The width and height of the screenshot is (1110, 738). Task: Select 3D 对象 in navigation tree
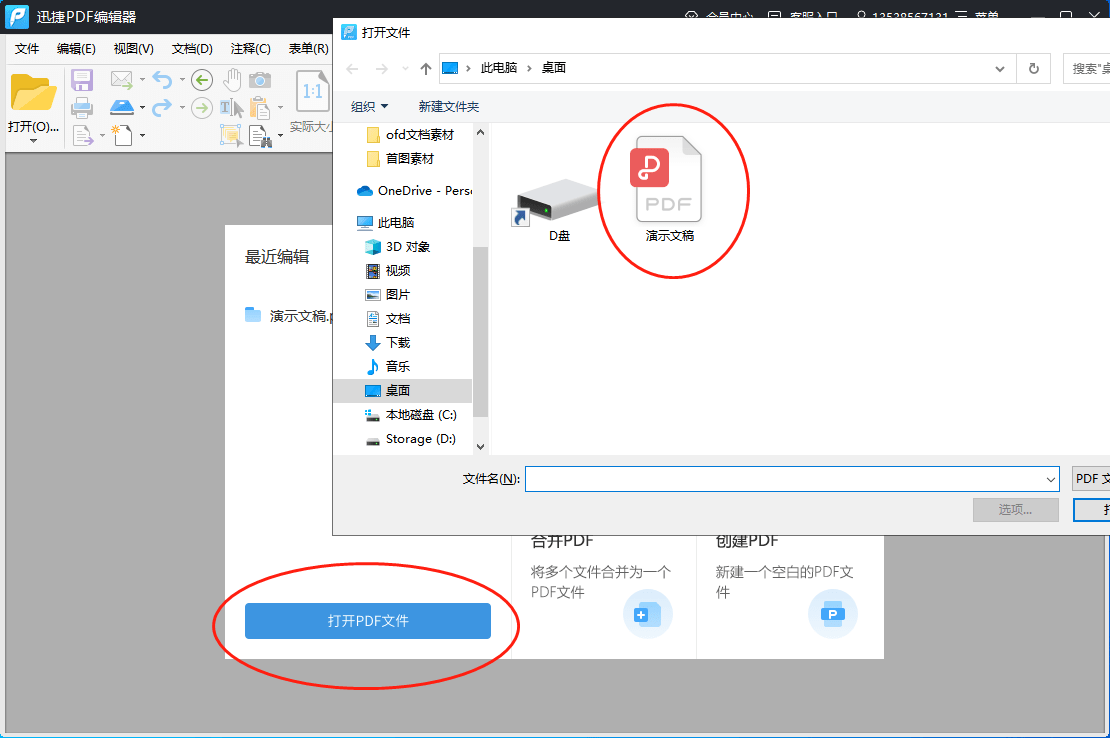397,246
